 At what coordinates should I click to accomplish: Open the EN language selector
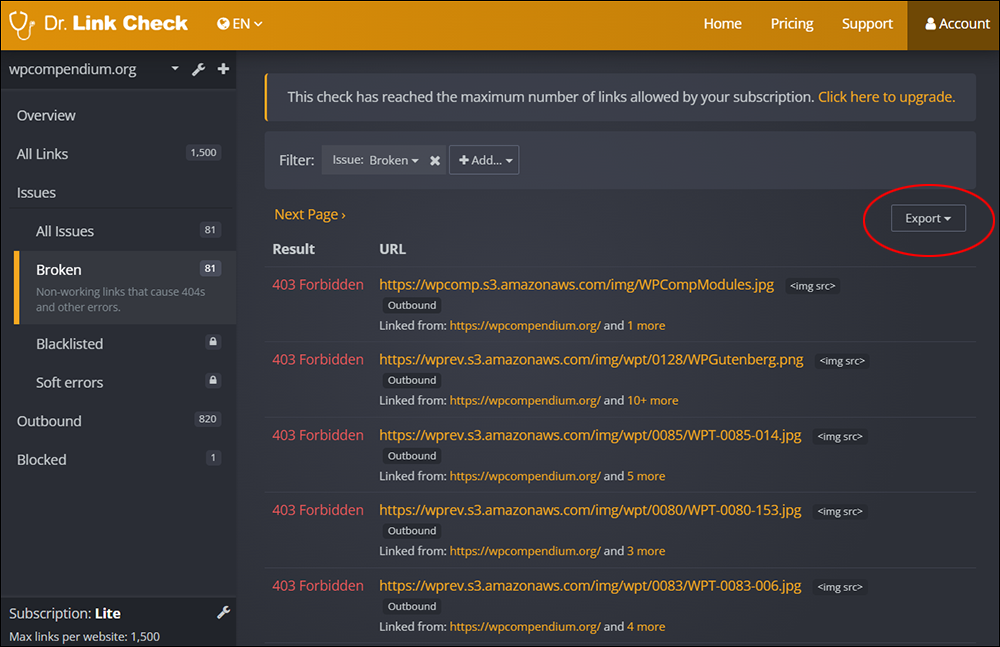tap(240, 24)
